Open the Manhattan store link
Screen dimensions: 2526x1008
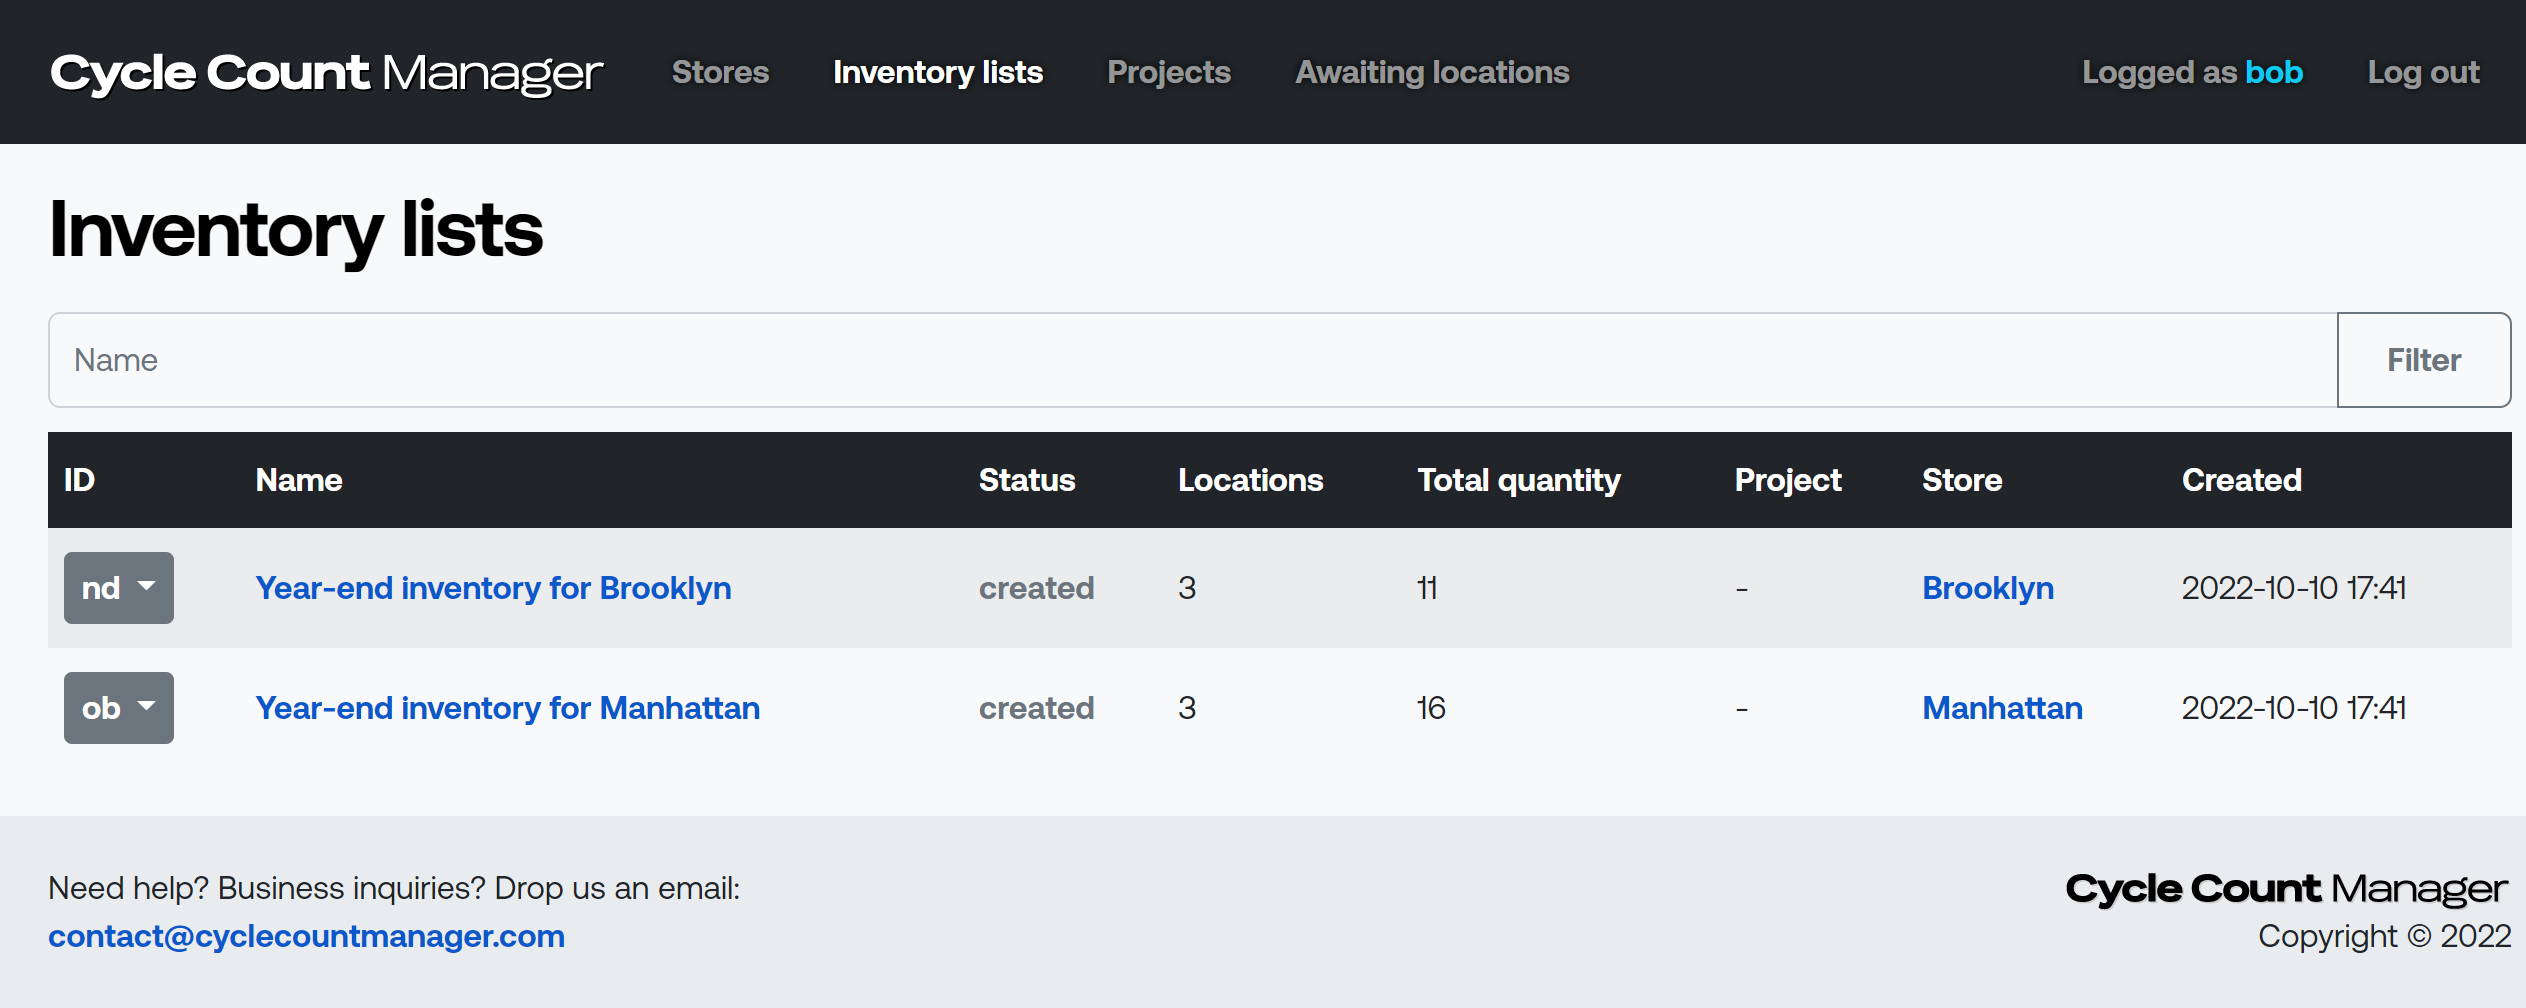(2002, 708)
